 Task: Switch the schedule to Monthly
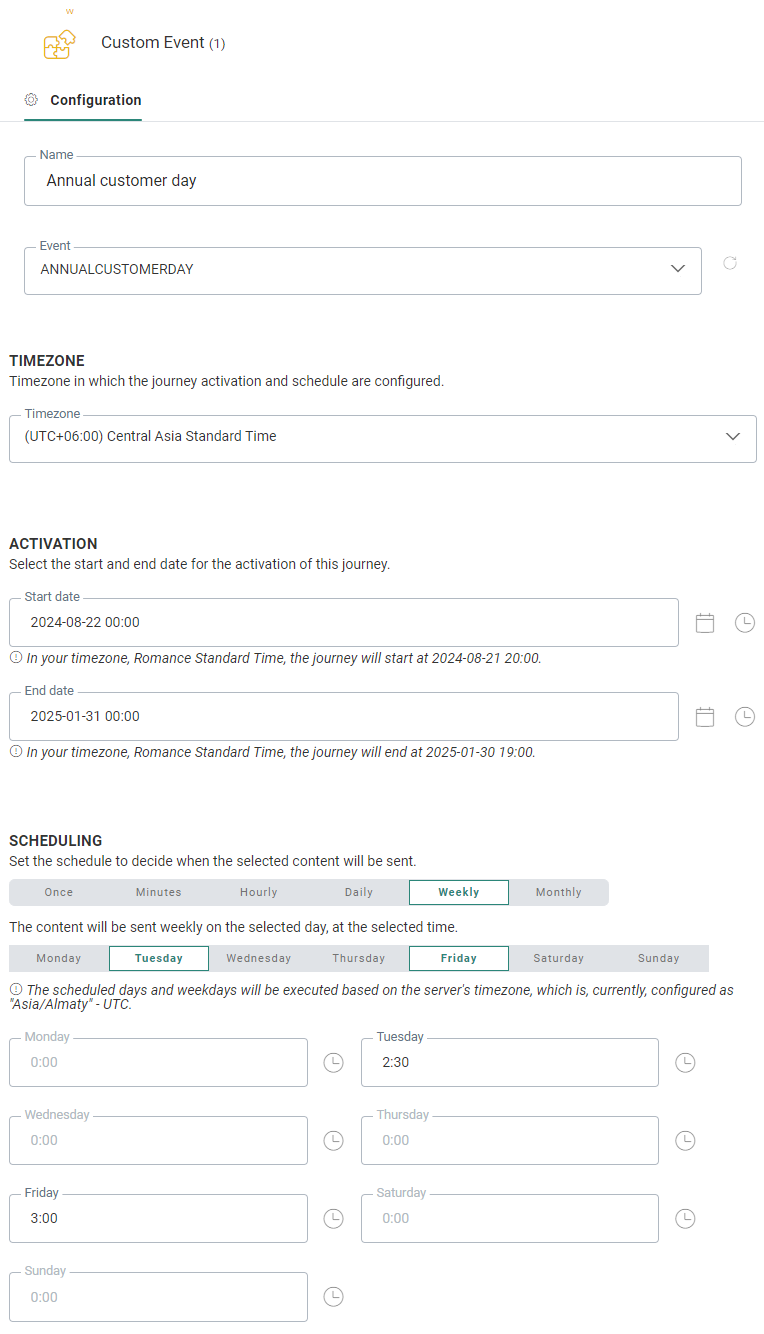(x=558, y=892)
